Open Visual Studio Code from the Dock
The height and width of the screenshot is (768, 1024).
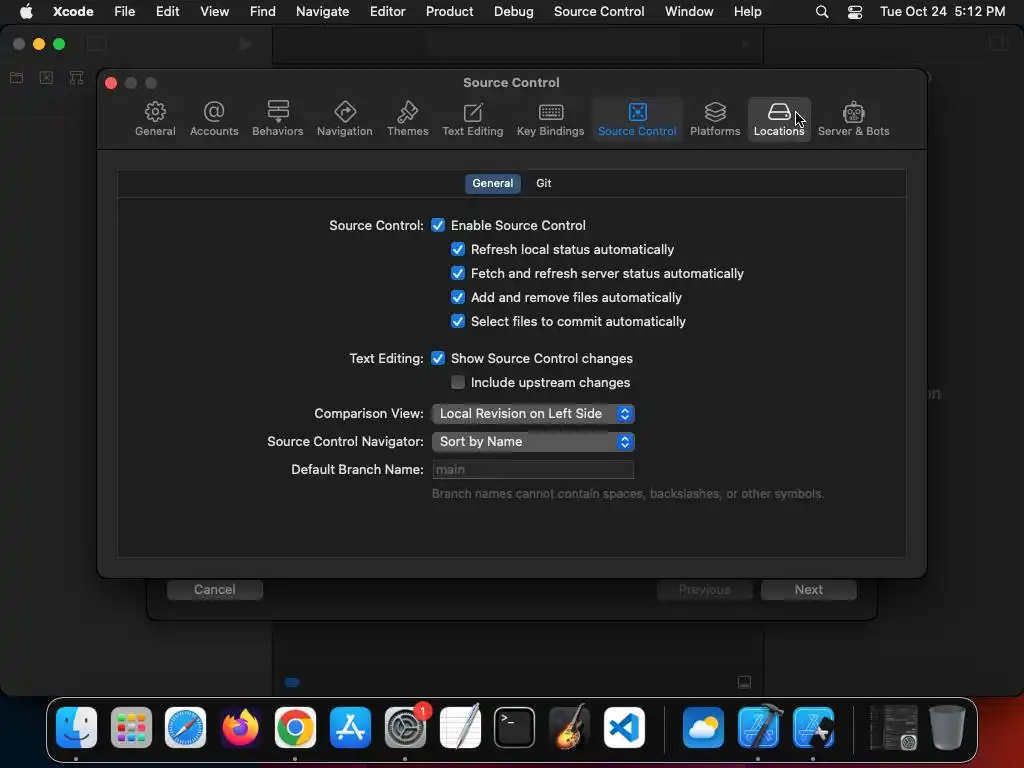point(624,727)
